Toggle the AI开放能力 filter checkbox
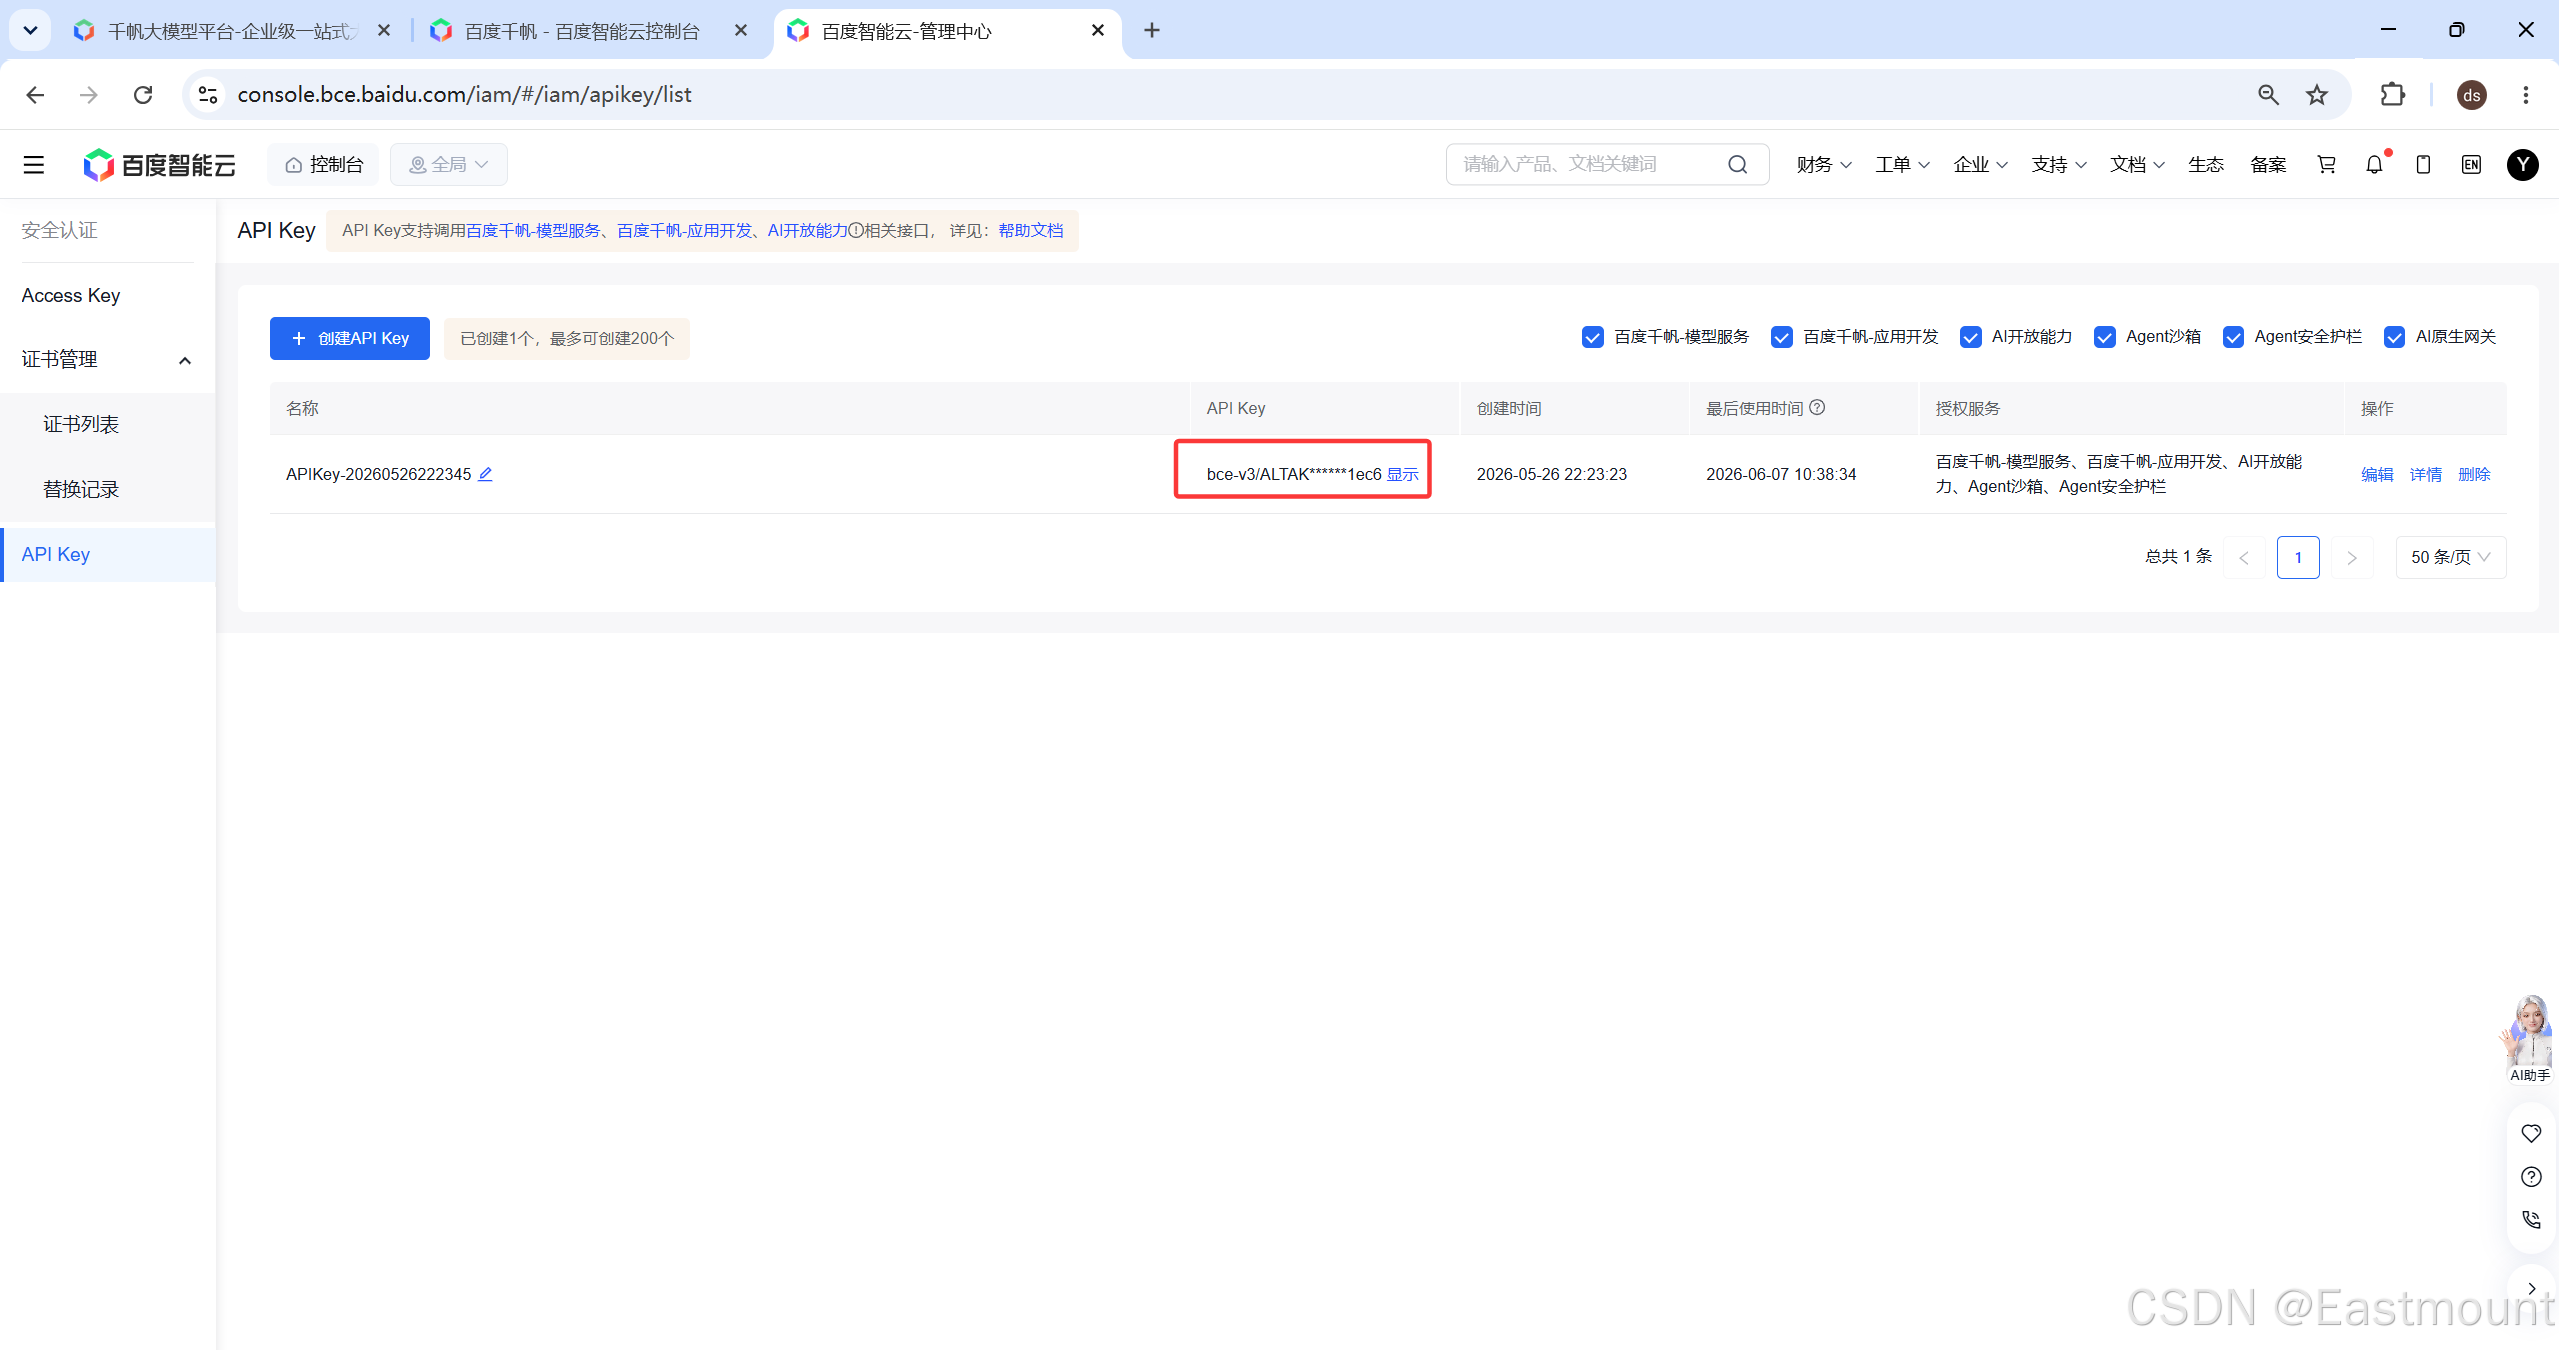The image size is (2559, 1350). click(x=1970, y=337)
